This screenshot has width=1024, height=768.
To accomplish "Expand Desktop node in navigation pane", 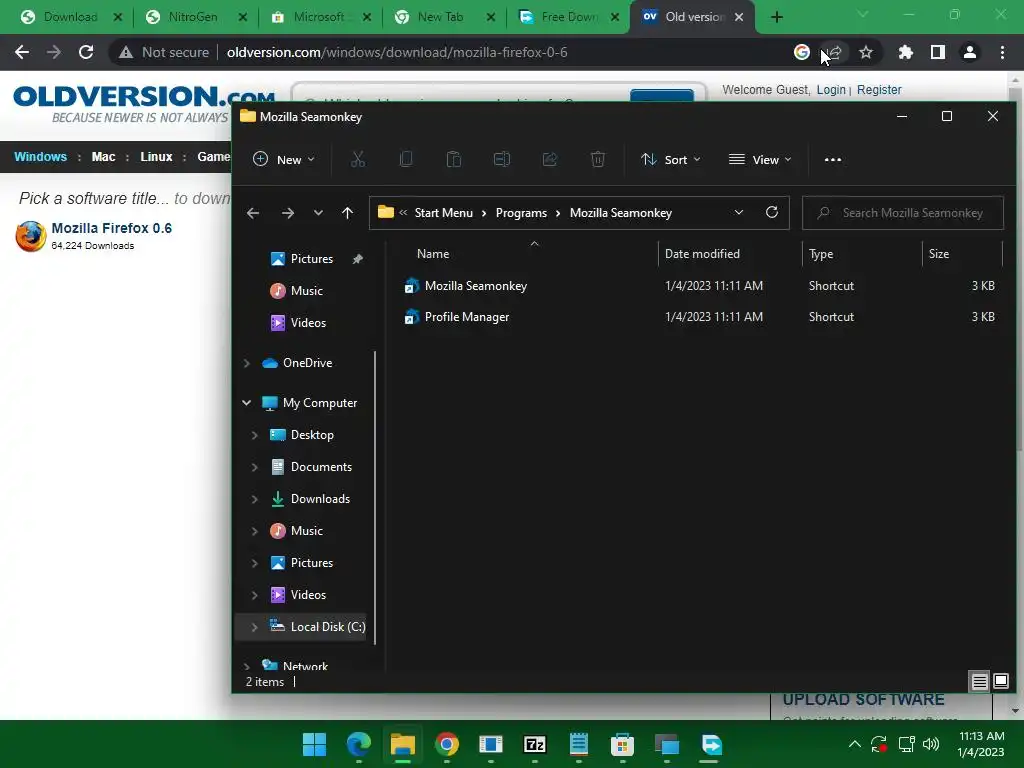I will click(x=255, y=435).
